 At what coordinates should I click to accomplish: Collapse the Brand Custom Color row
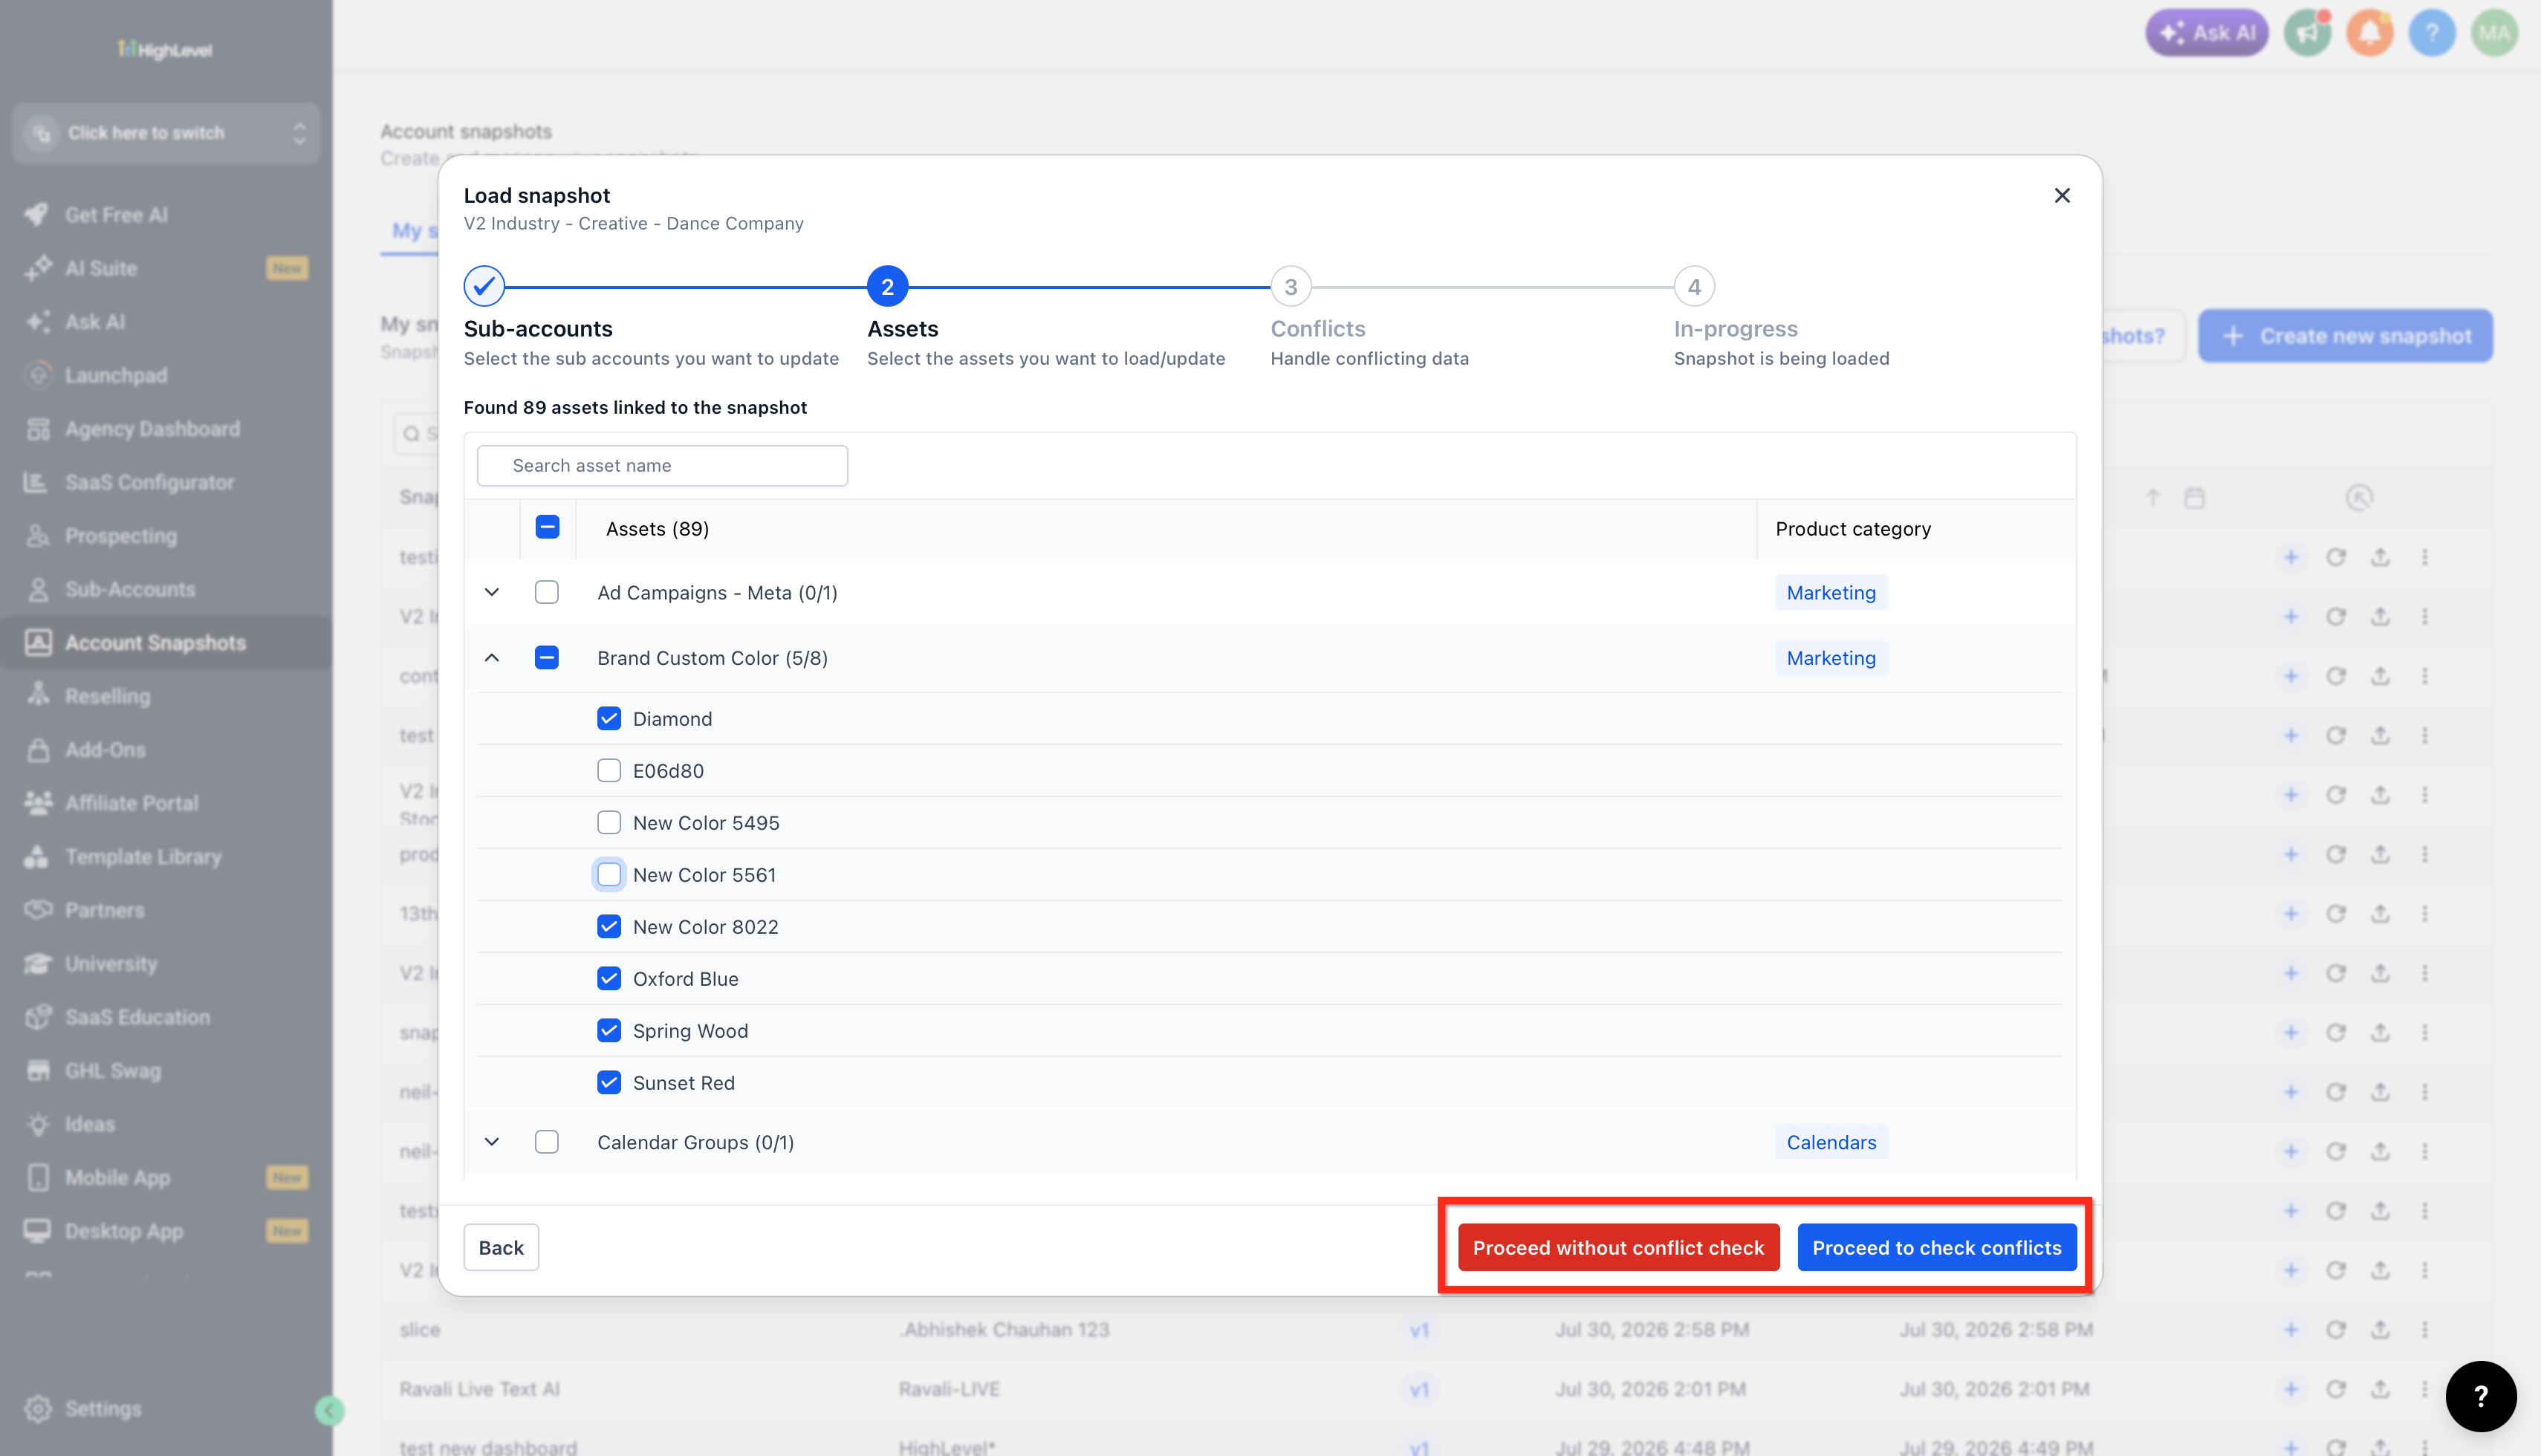492,657
